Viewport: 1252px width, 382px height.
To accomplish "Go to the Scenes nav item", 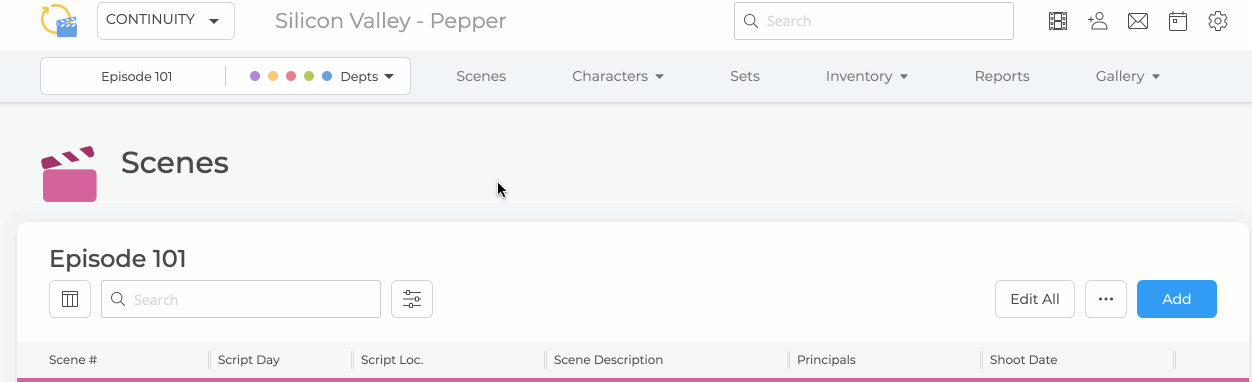I will tap(481, 76).
